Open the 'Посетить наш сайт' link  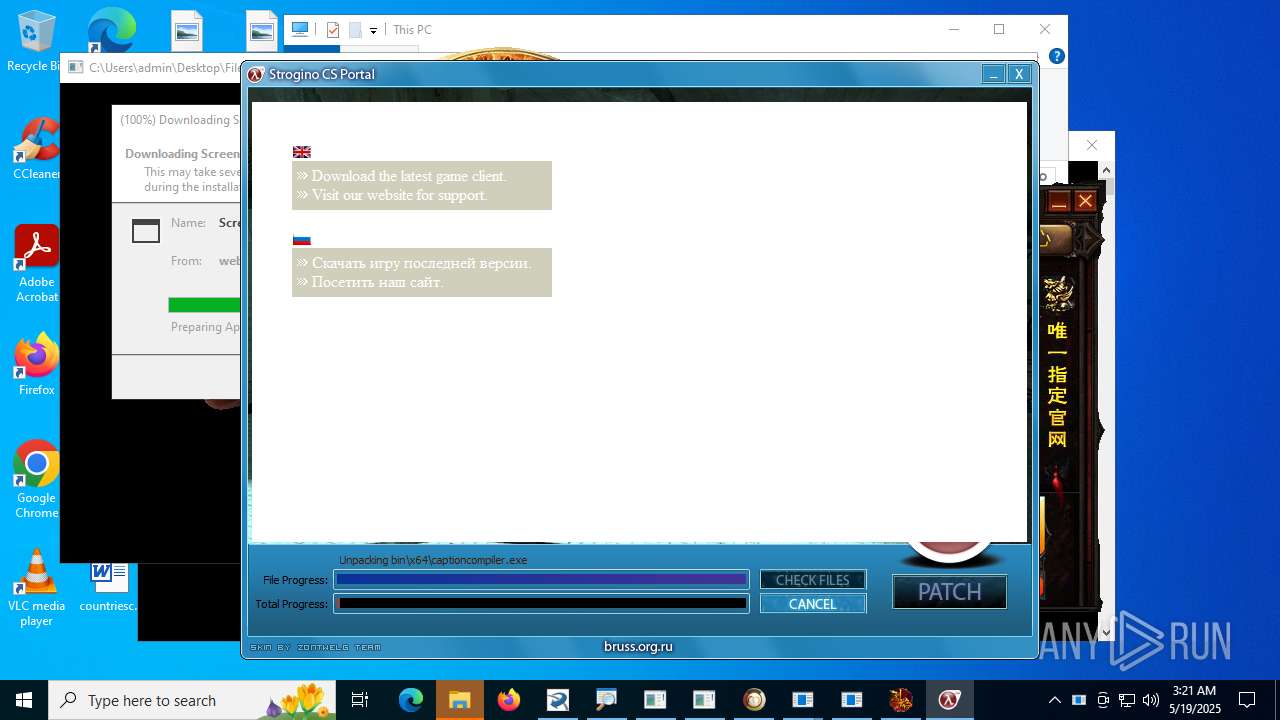(x=377, y=282)
